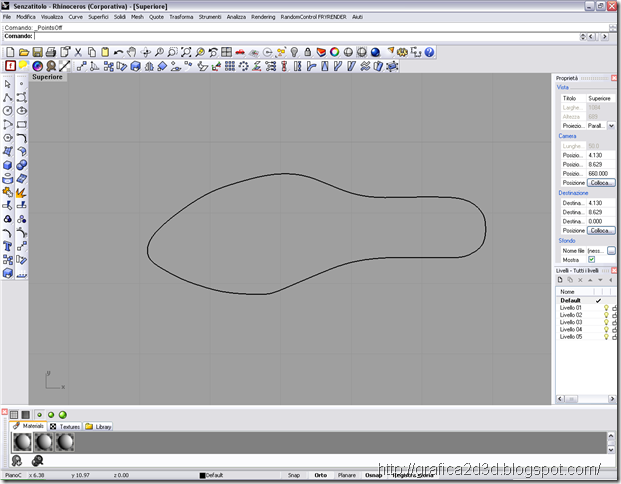The image size is (621, 484).
Task: Click the Default layer row
Action: click(585, 300)
